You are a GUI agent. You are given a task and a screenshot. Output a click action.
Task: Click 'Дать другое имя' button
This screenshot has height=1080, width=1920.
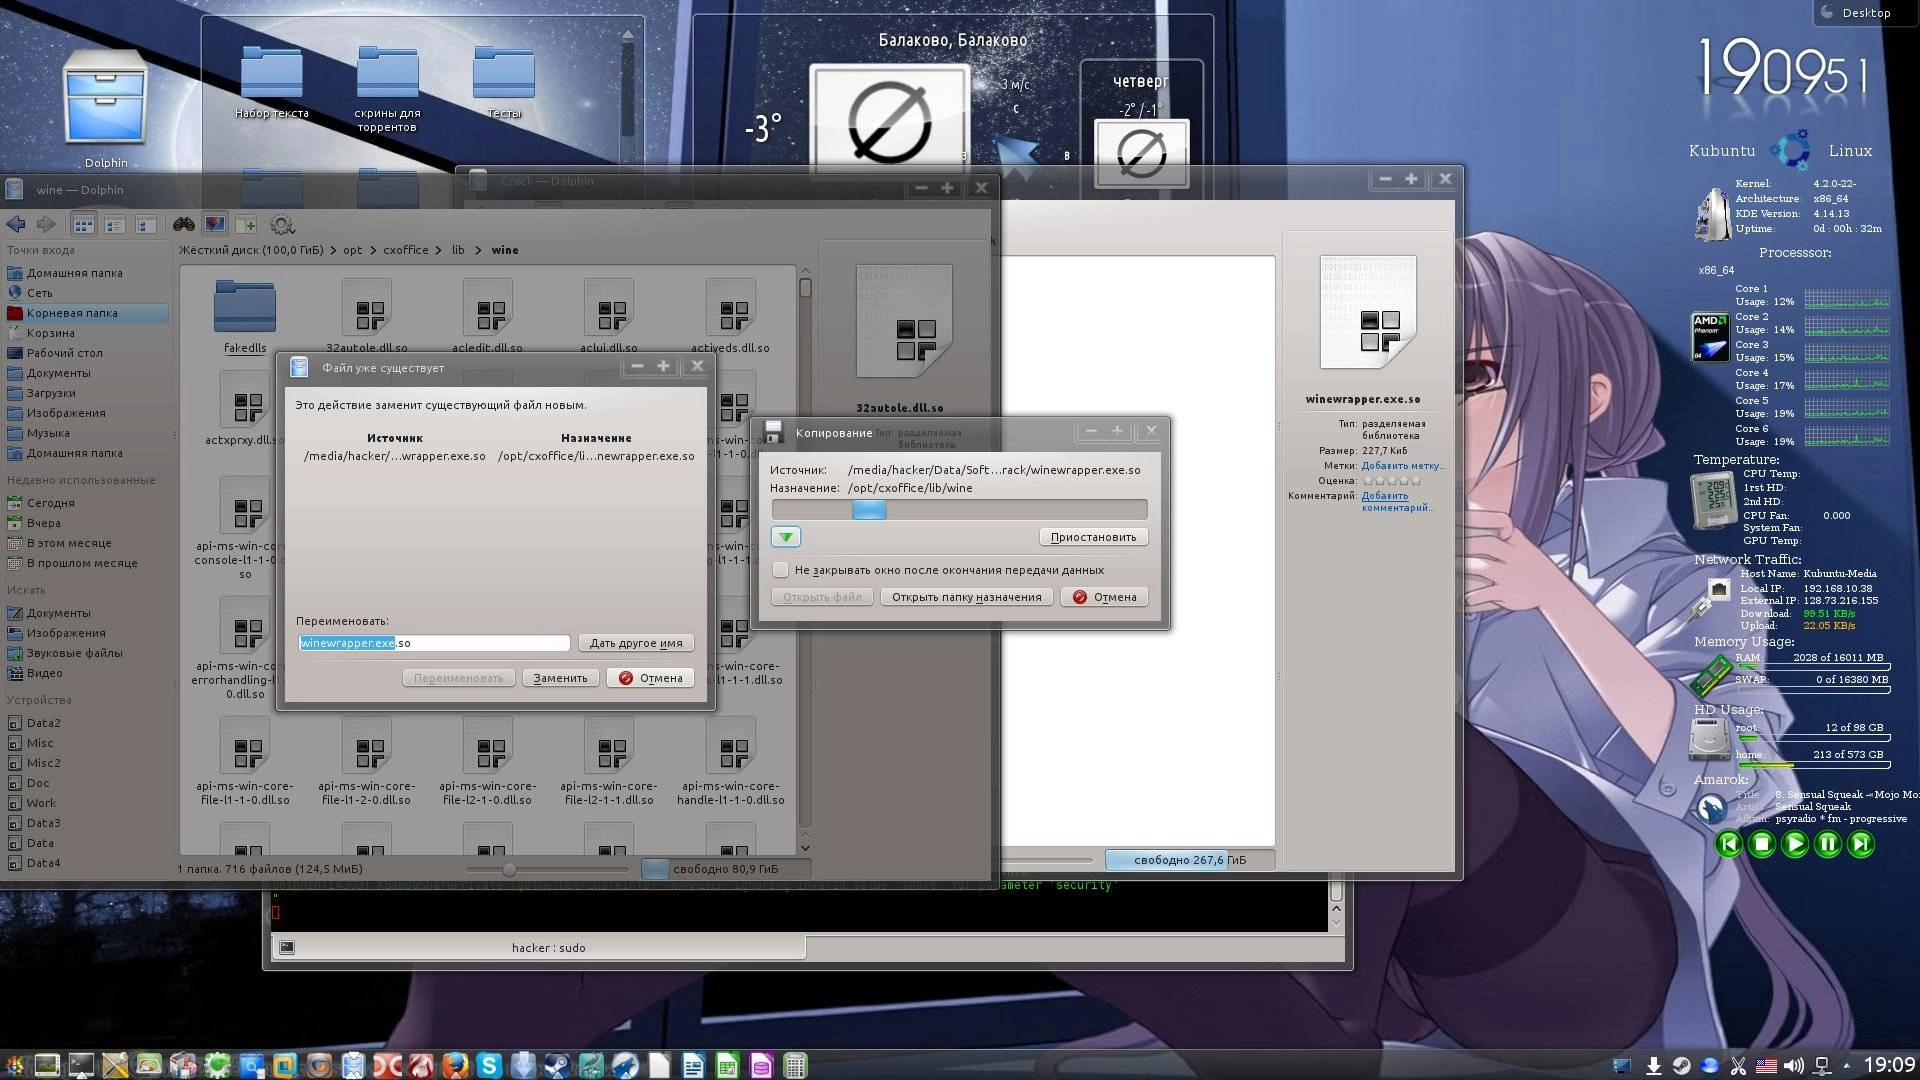pos(636,643)
